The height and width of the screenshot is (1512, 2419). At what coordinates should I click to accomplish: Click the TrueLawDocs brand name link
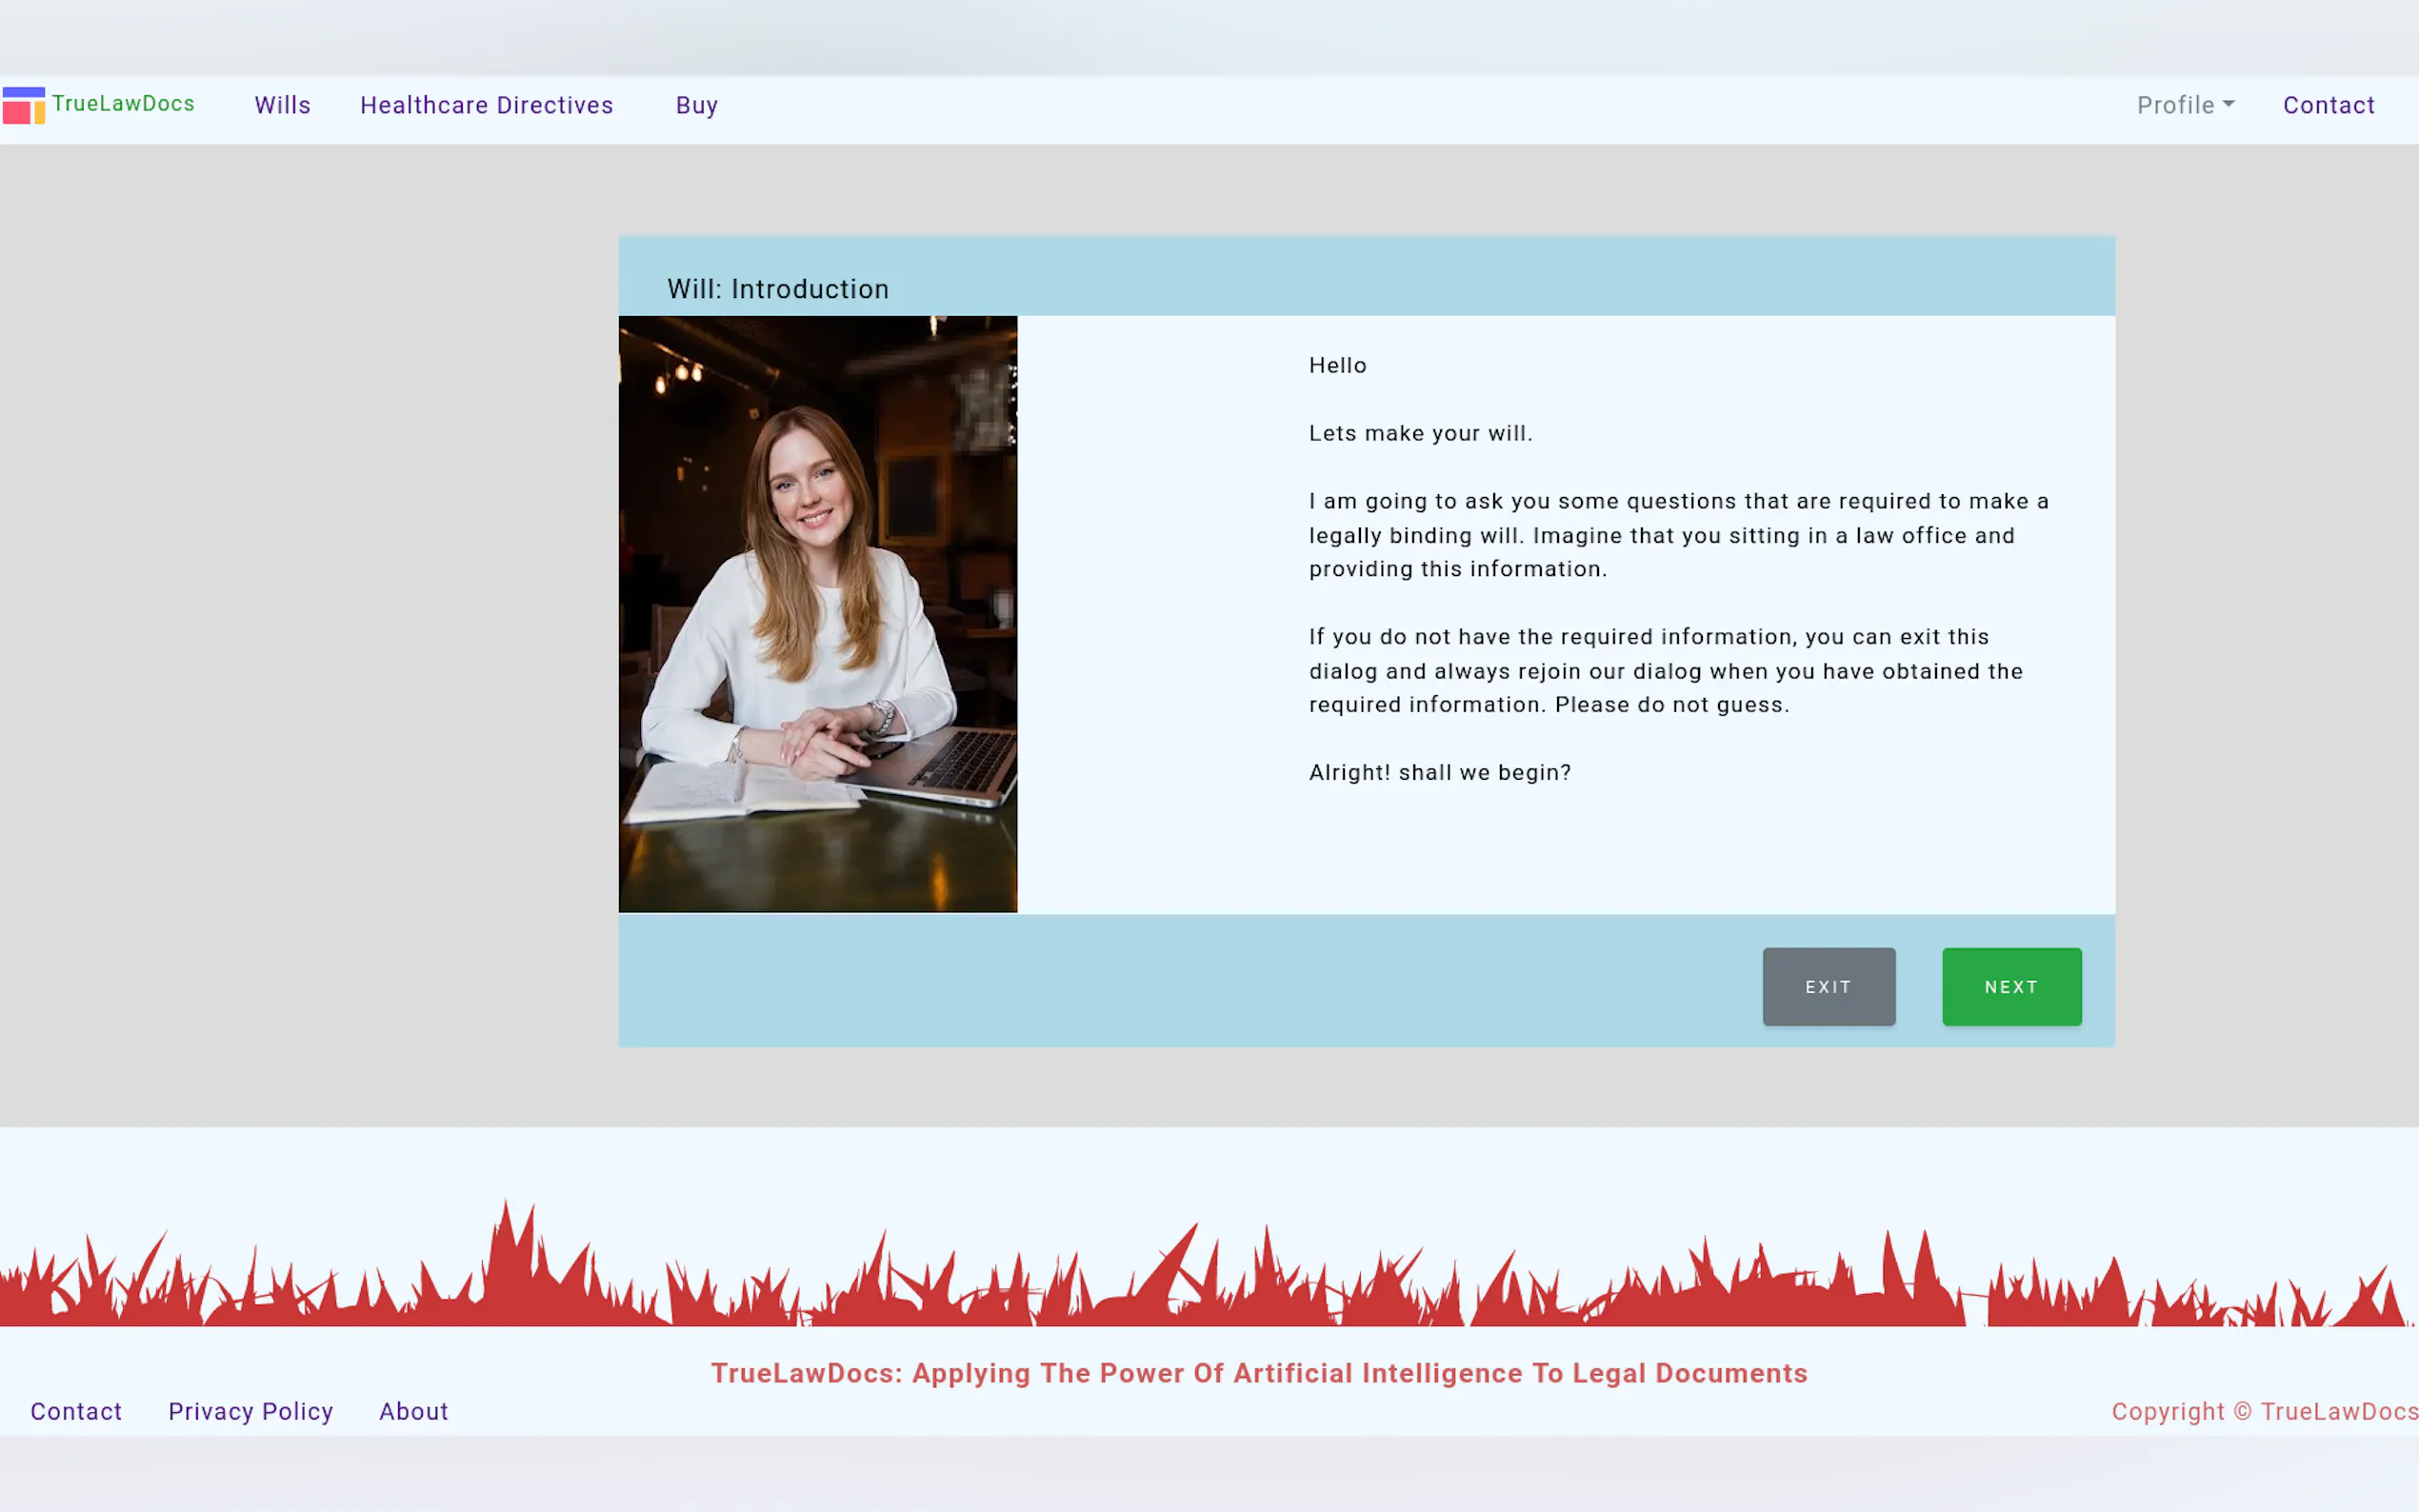pyautogui.click(x=123, y=104)
